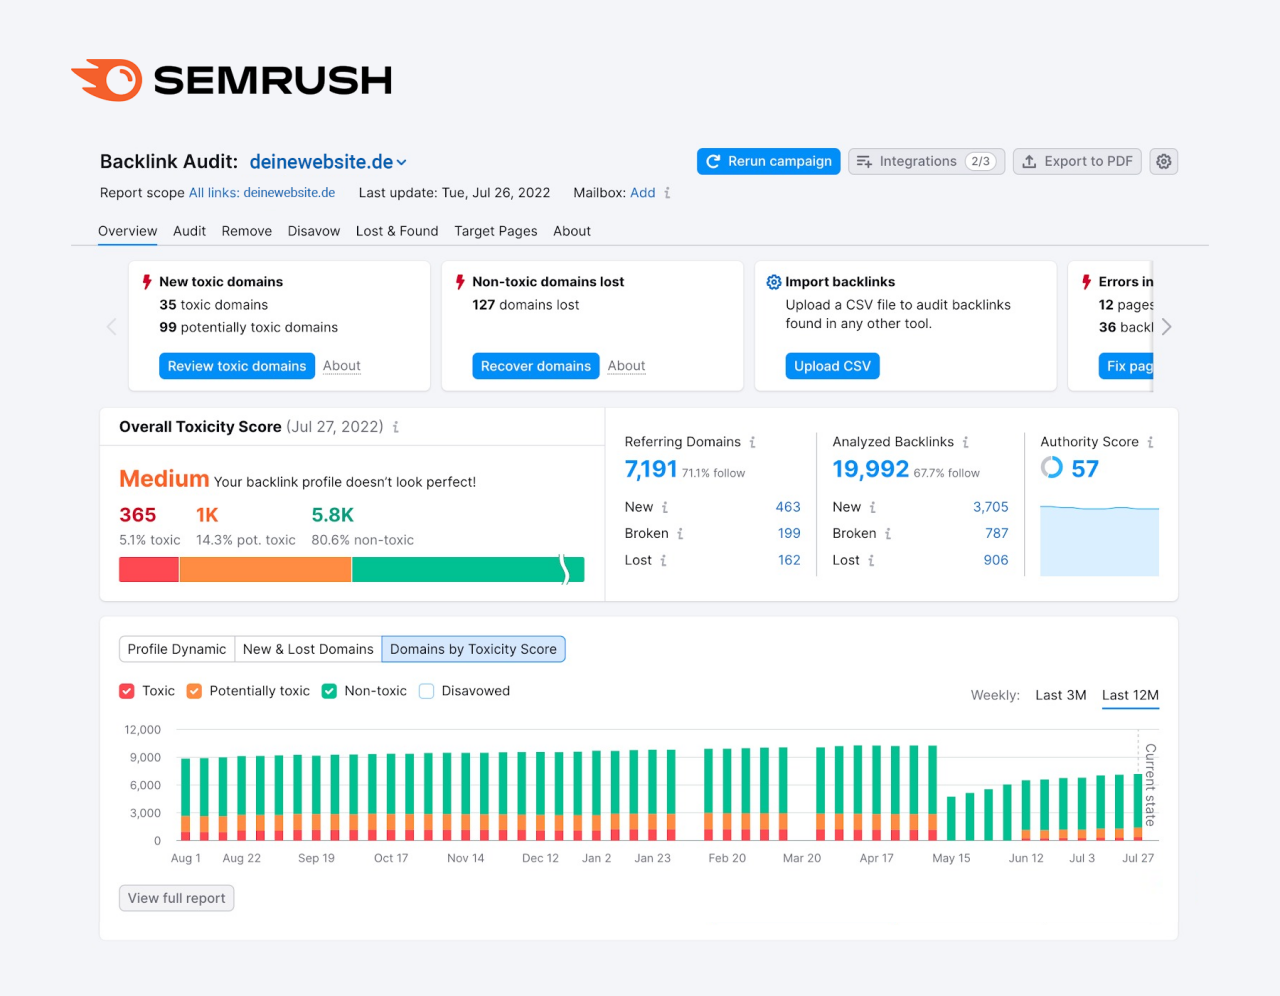Select the Last 3M weekly range
The width and height of the screenshot is (1280, 996).
pos(1060,695)
